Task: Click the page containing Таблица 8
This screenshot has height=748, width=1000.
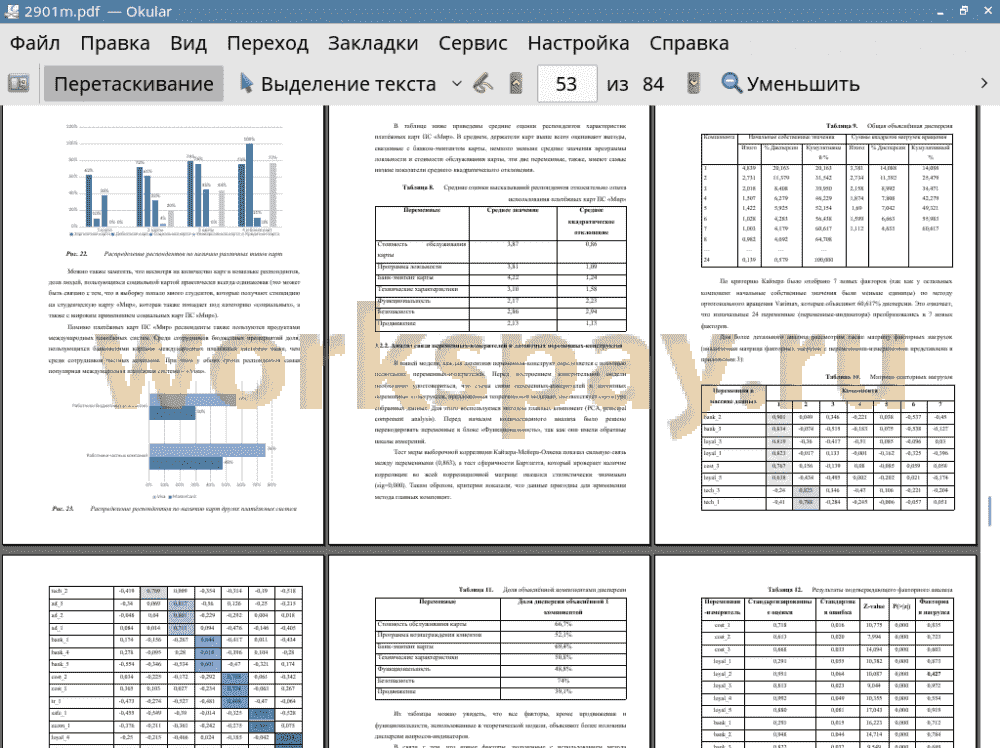Action: pyautogui.click(x=489, y=324)
